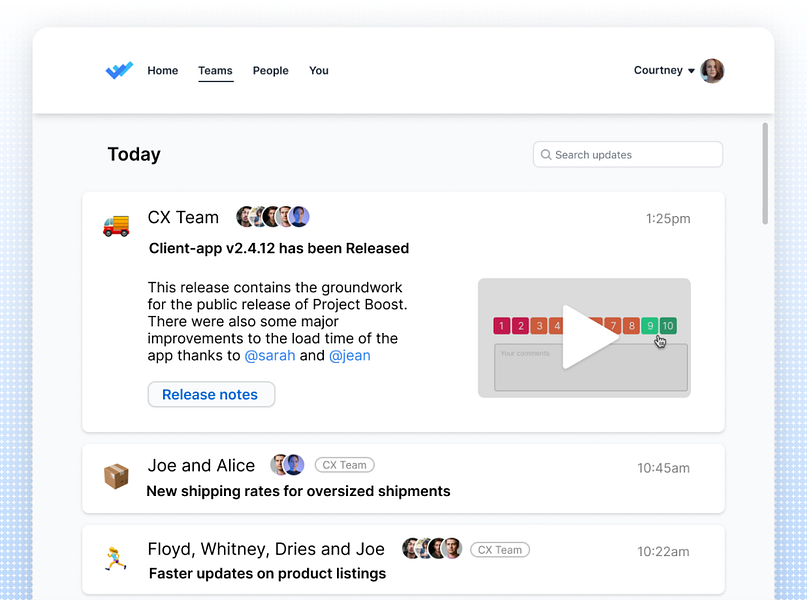Click Courtney's profile avatar

[712, 70]
